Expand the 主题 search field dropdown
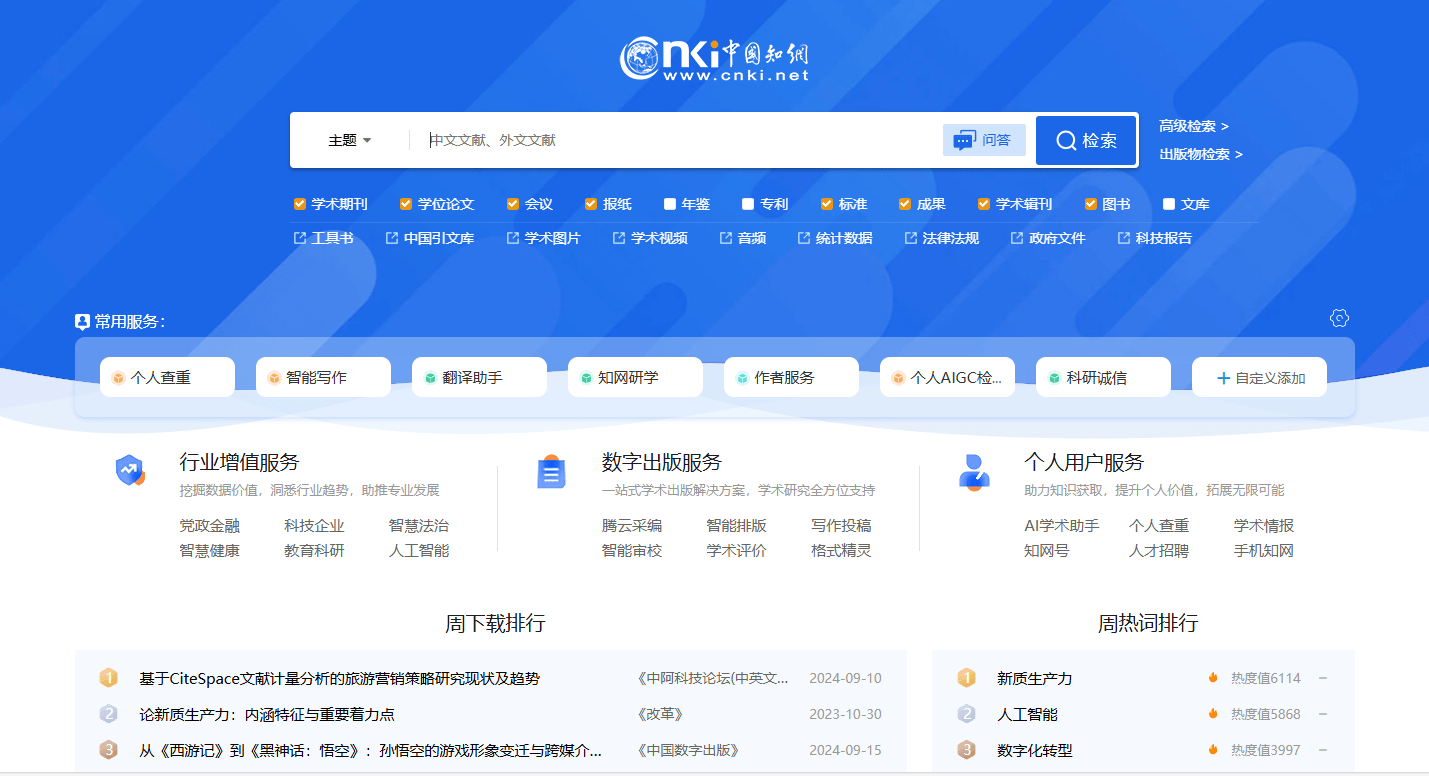Screen dimensions: 1429x776 [x=350, y=140]
